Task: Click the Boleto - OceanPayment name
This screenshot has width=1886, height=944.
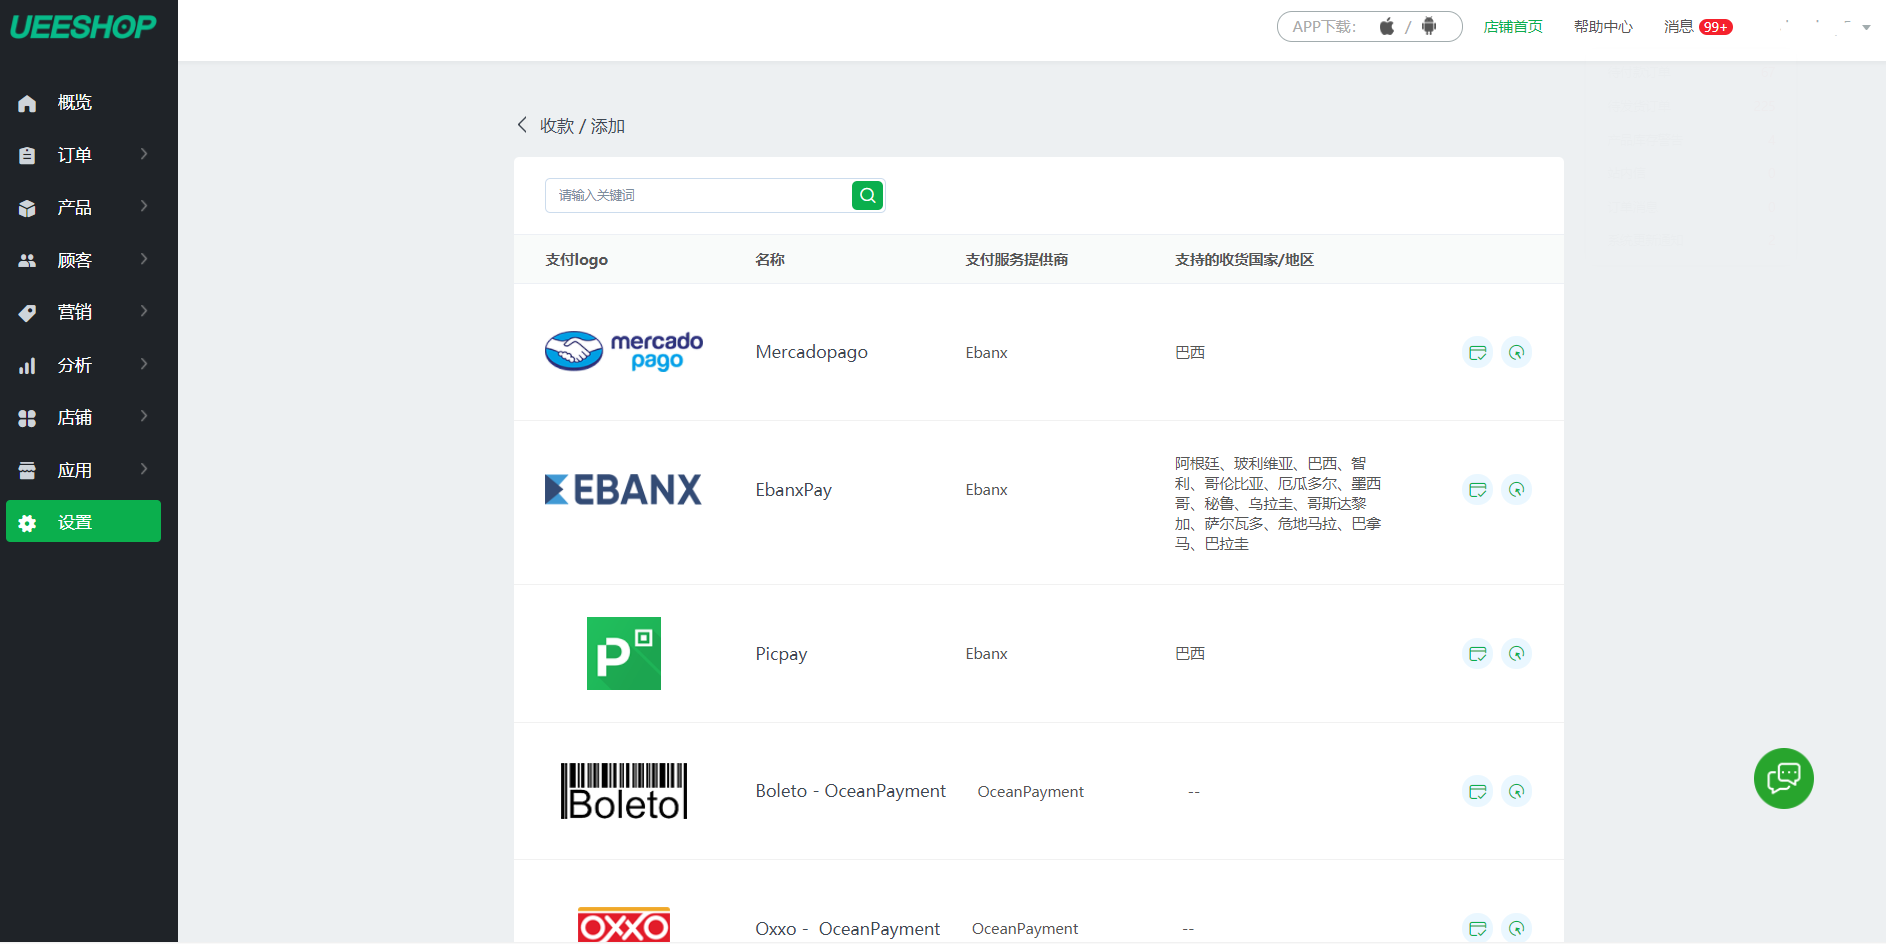Action: [850, 791]
